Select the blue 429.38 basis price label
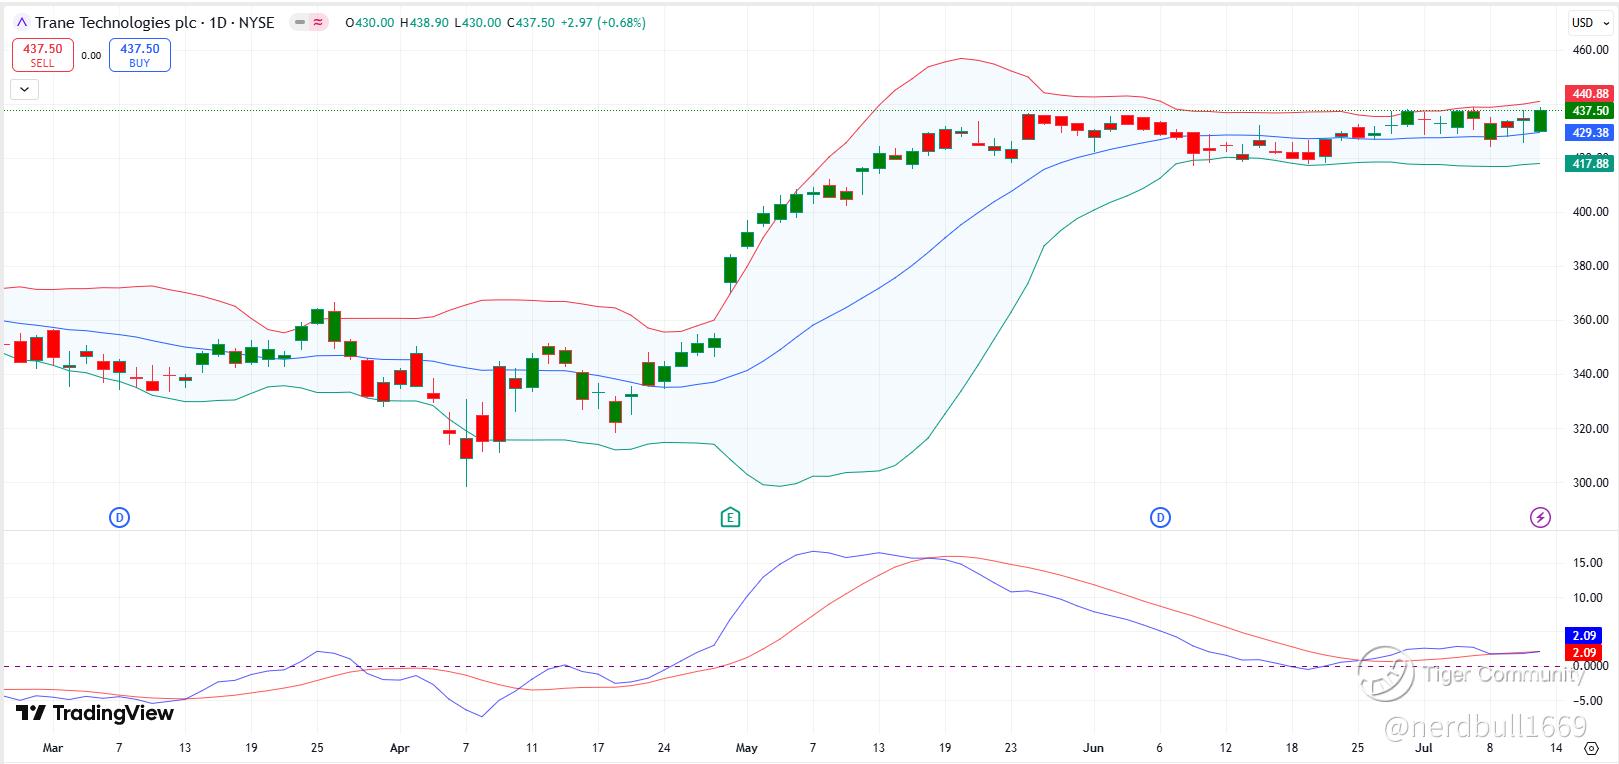 click(x=1590, y=133)
